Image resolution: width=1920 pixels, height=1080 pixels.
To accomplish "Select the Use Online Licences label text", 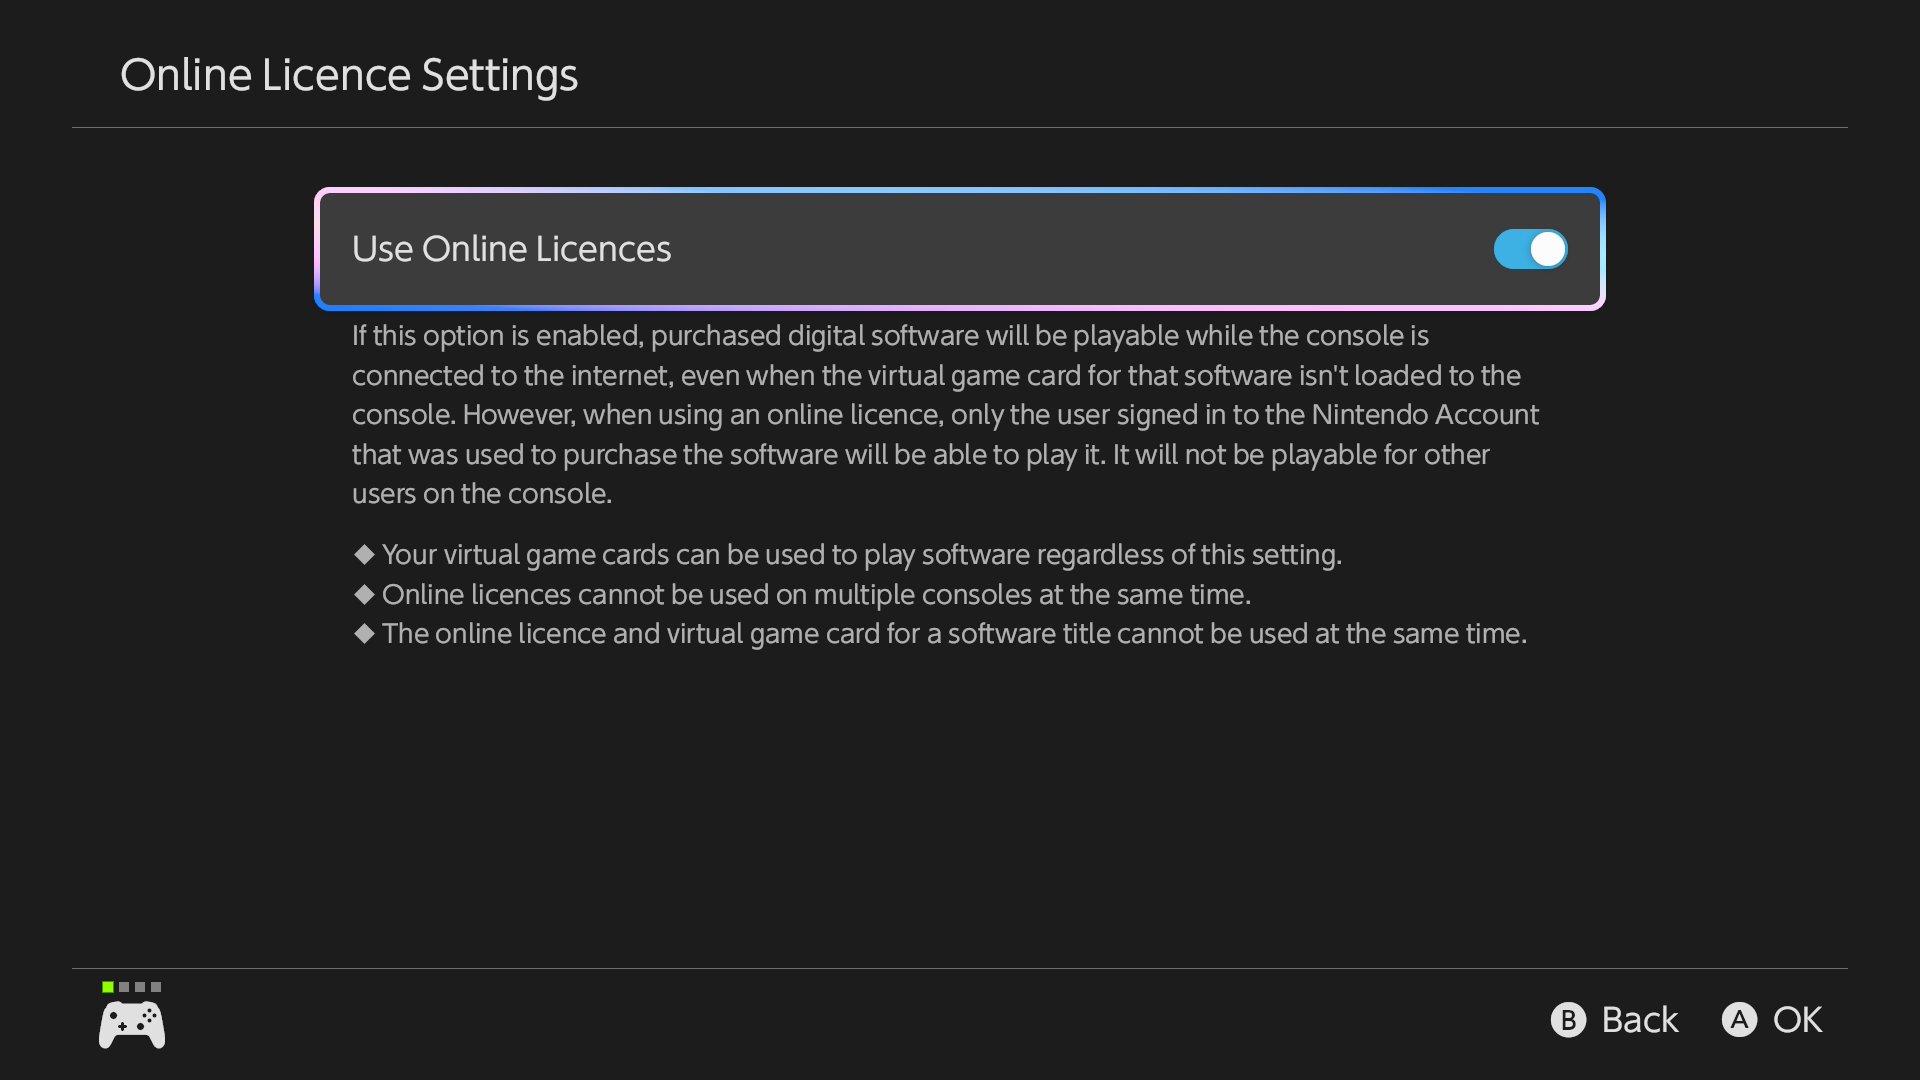I will (x=511, y=249).
